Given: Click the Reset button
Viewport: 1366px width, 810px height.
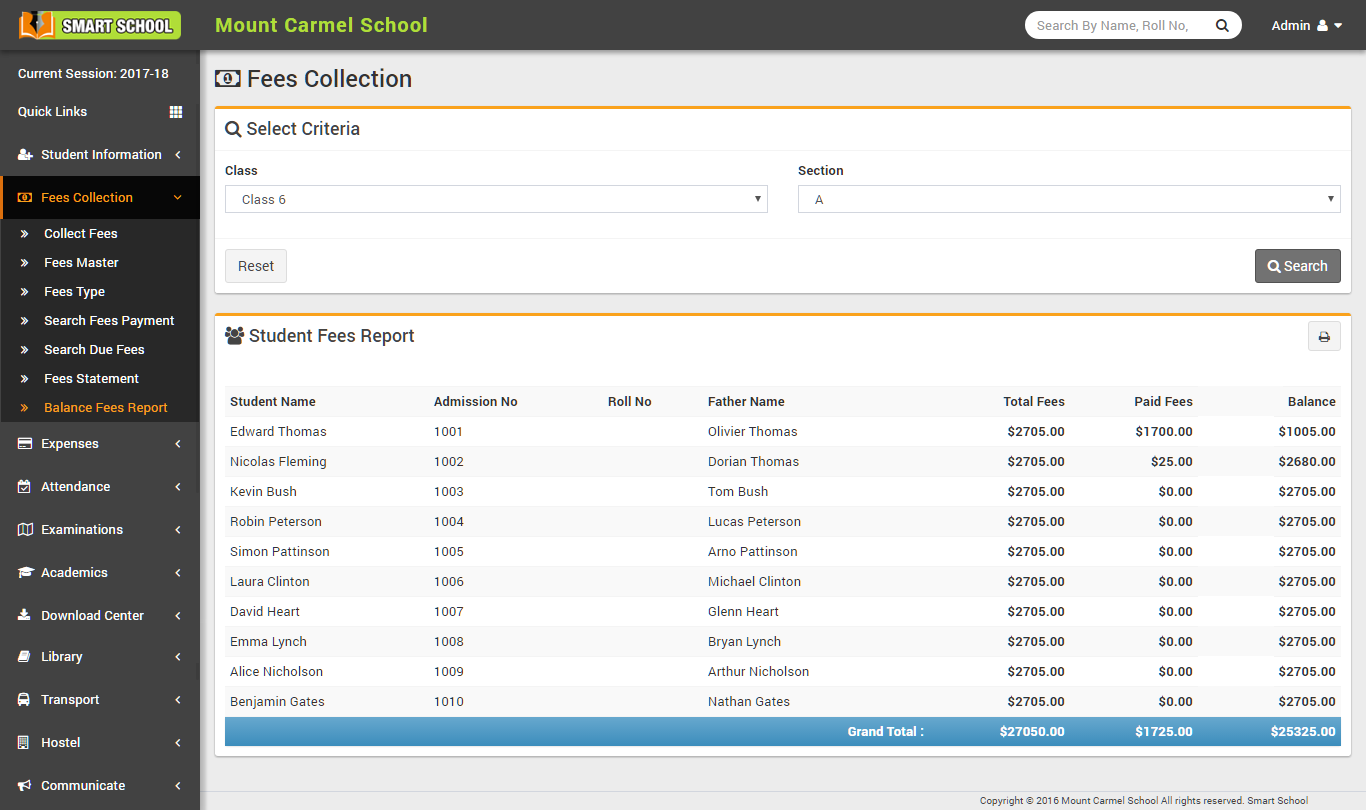Looking at the screenshot, I should tap(255, 266).
